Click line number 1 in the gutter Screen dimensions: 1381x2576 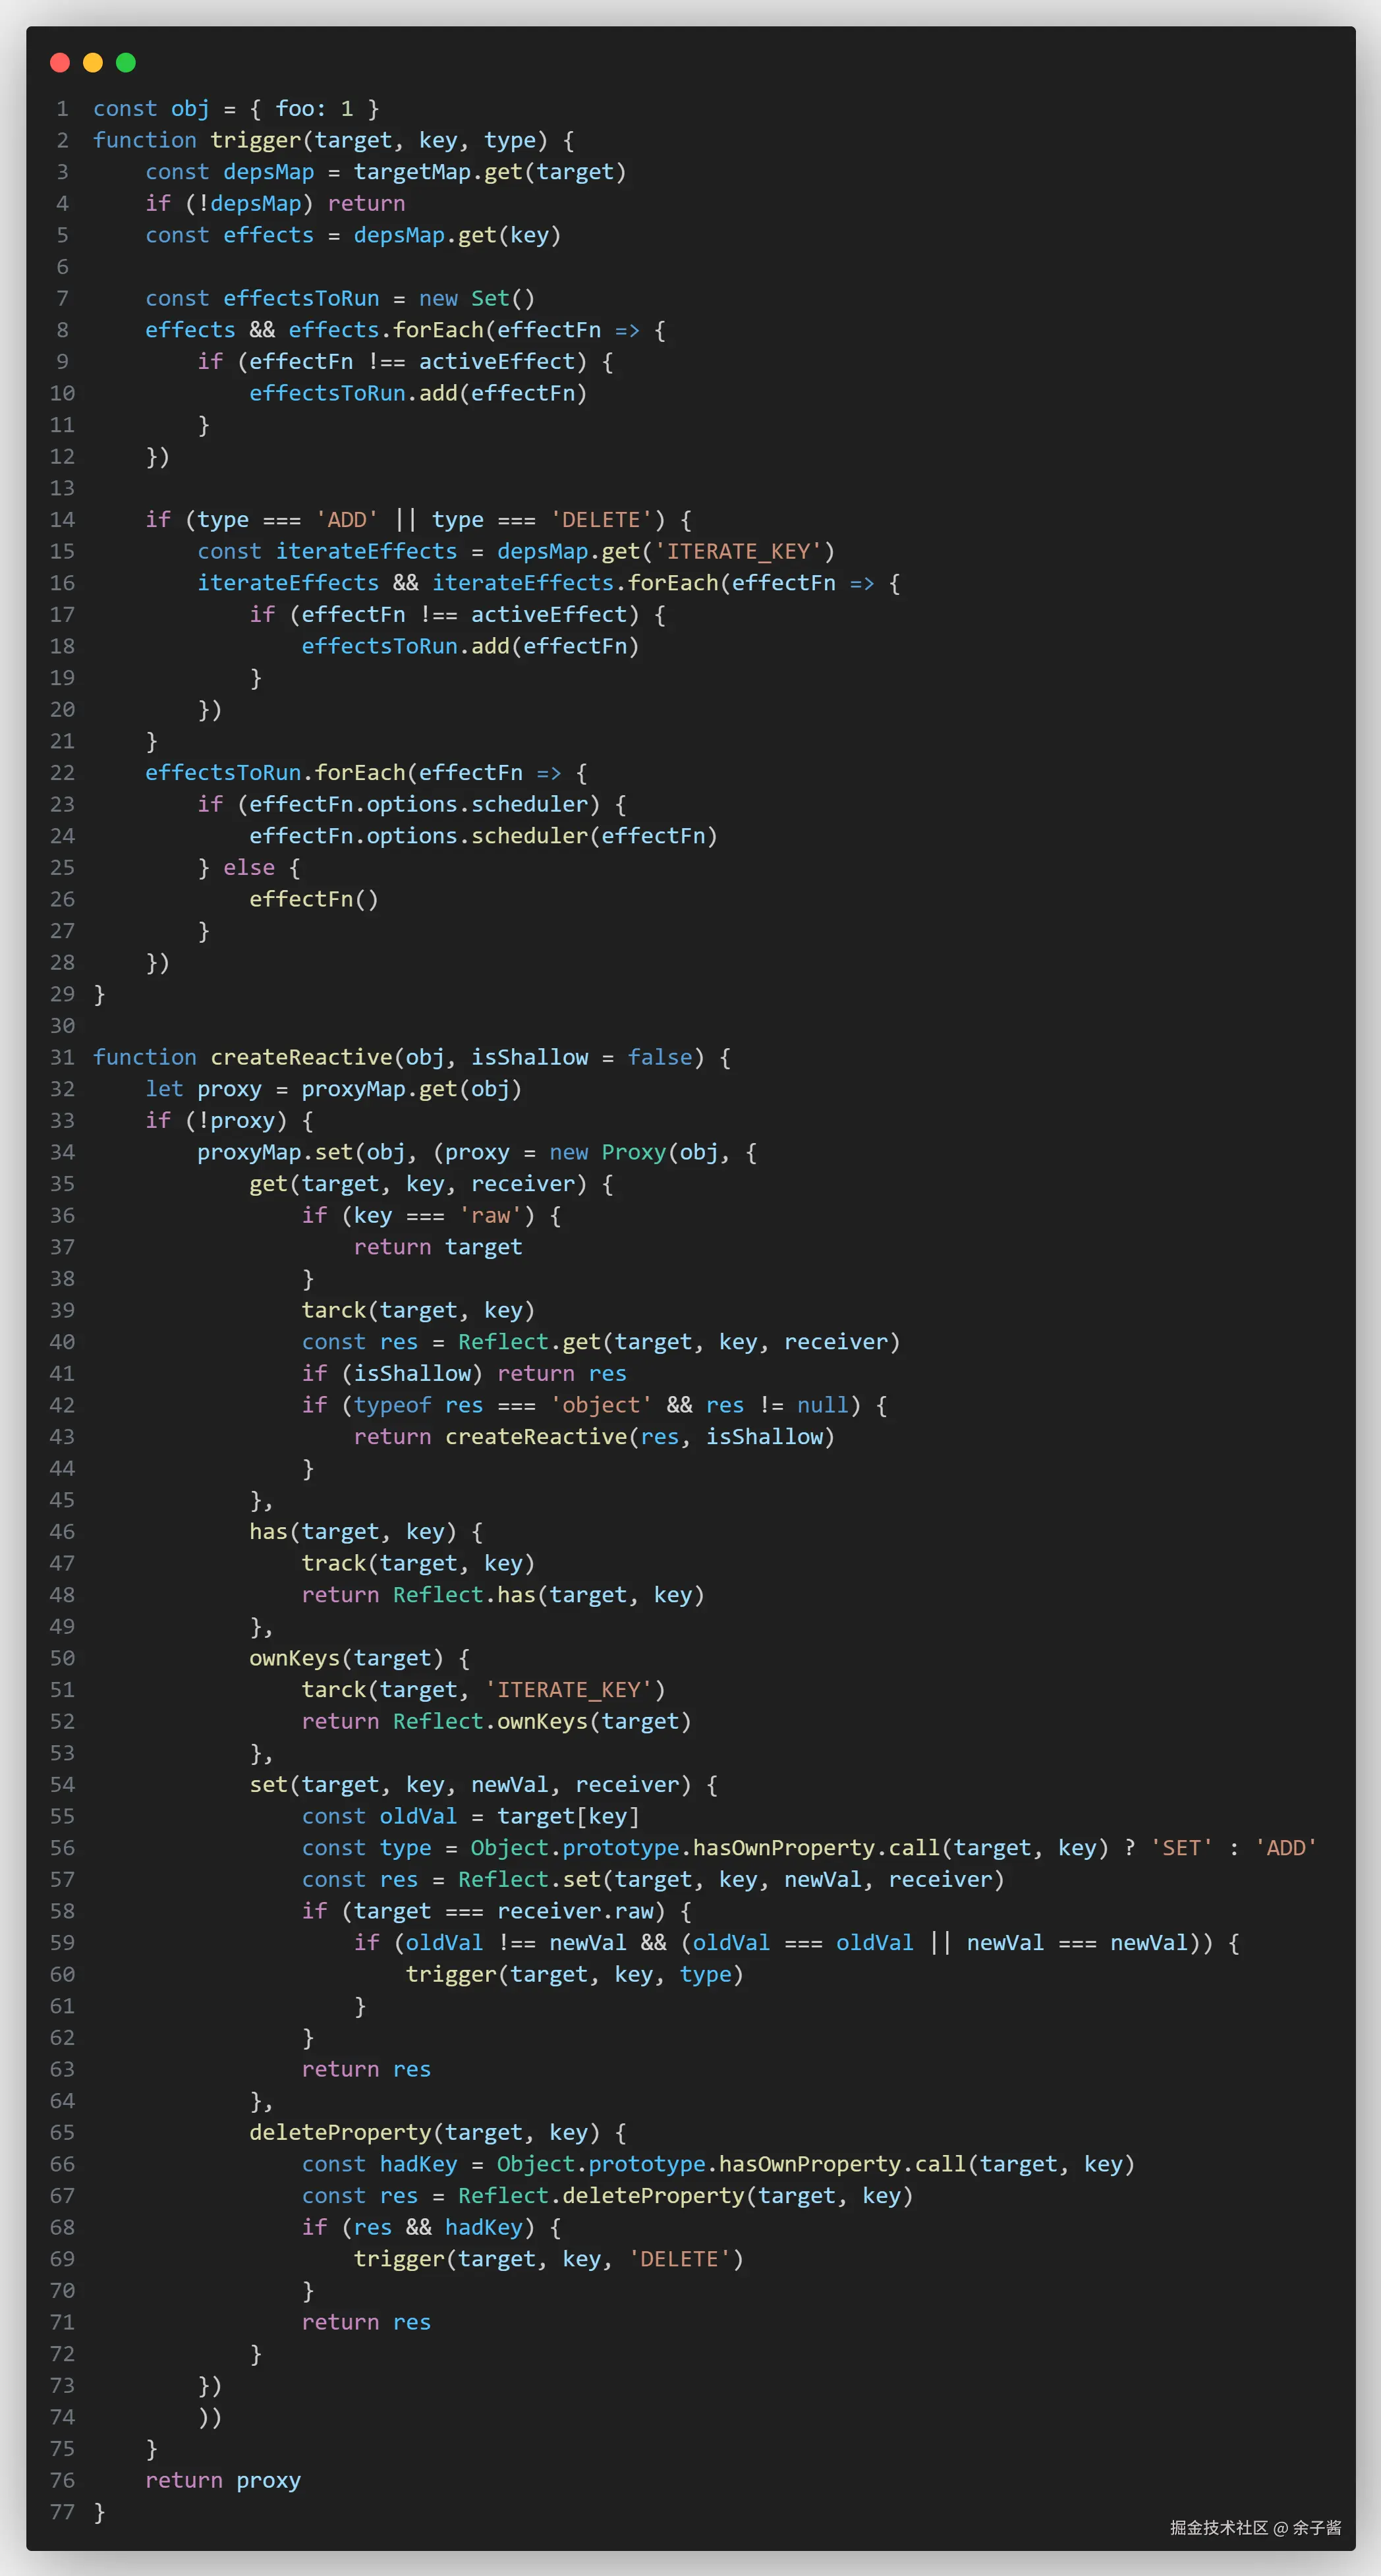62,108
